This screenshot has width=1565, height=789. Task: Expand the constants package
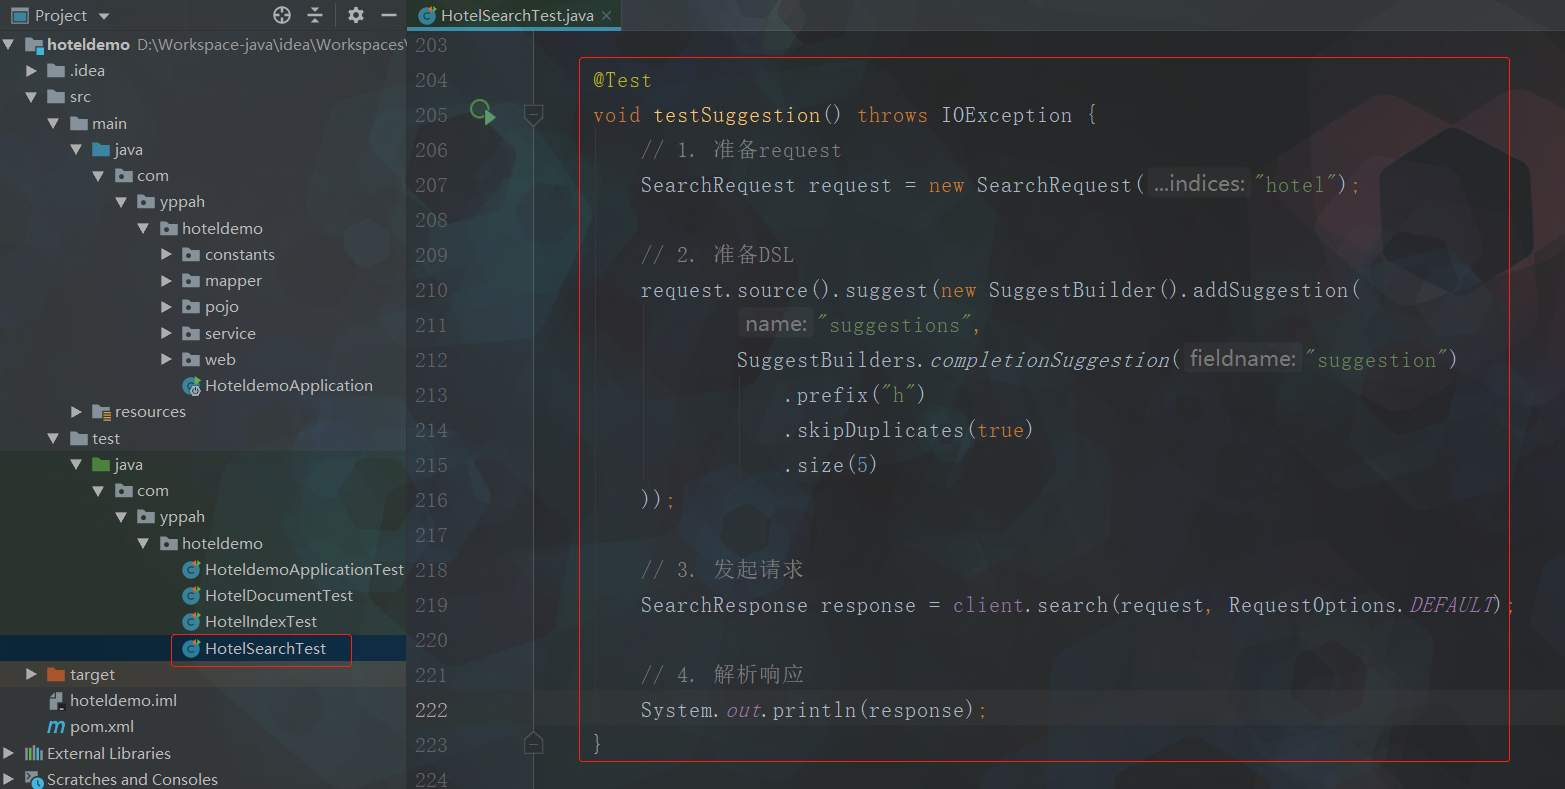(167, 255)
